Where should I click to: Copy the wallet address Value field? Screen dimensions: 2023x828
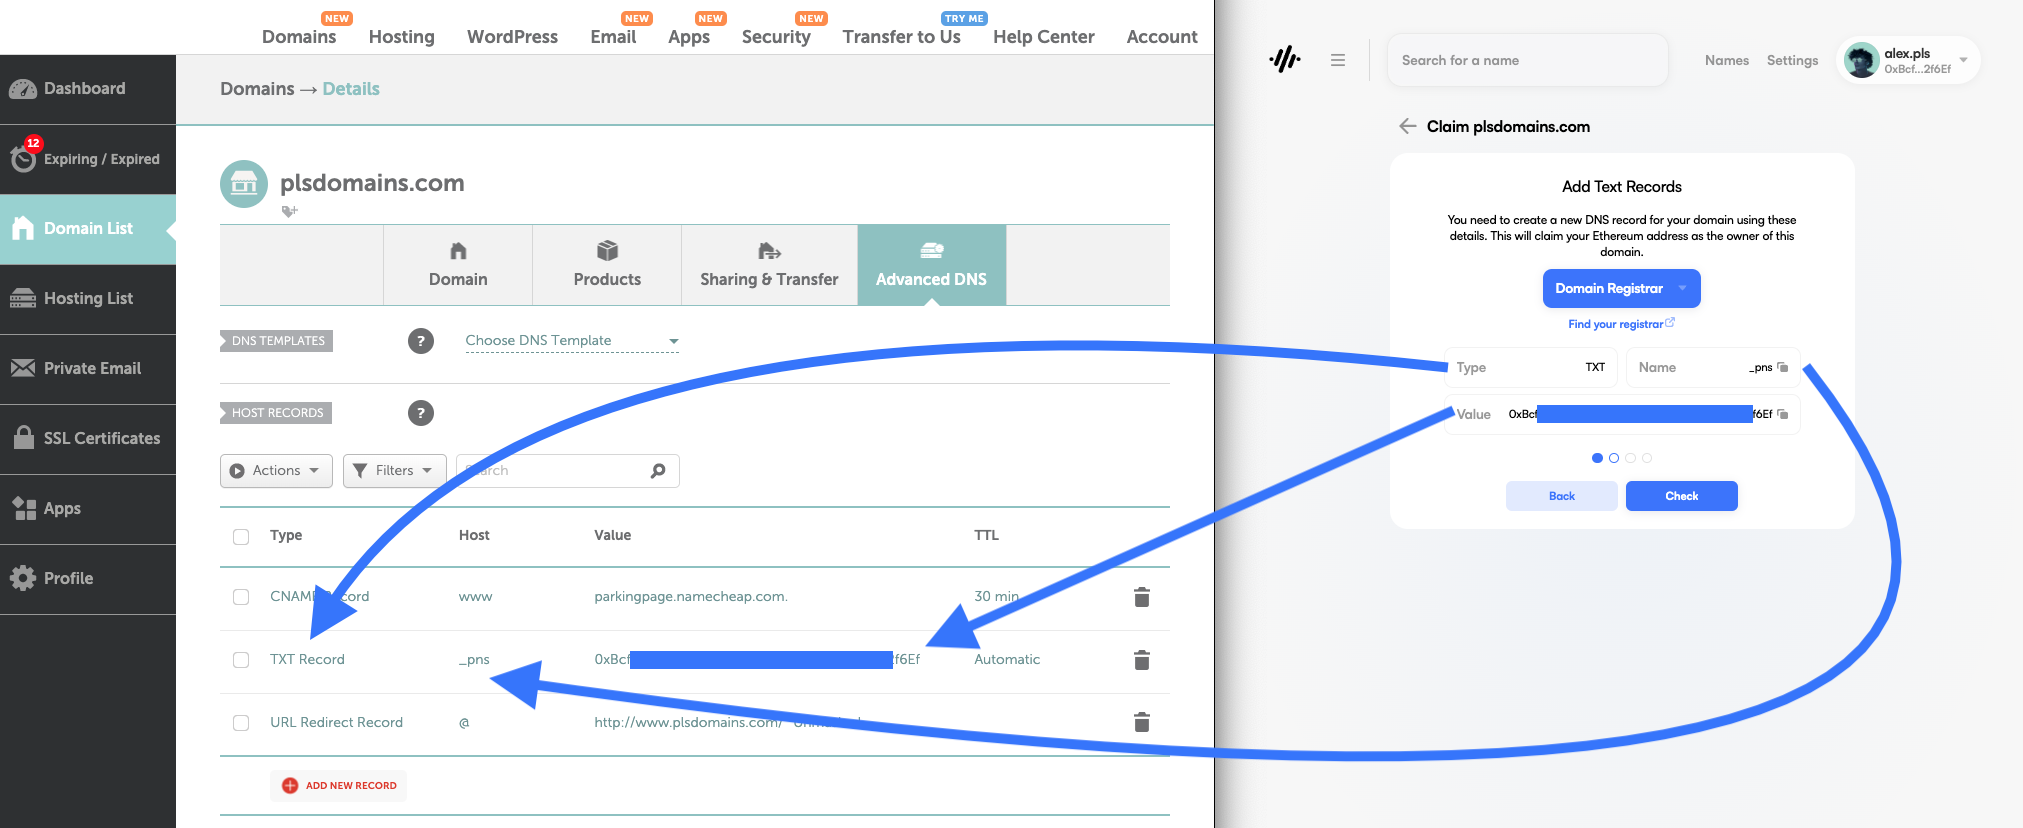pyautogui.click(x=1782, y=414)
